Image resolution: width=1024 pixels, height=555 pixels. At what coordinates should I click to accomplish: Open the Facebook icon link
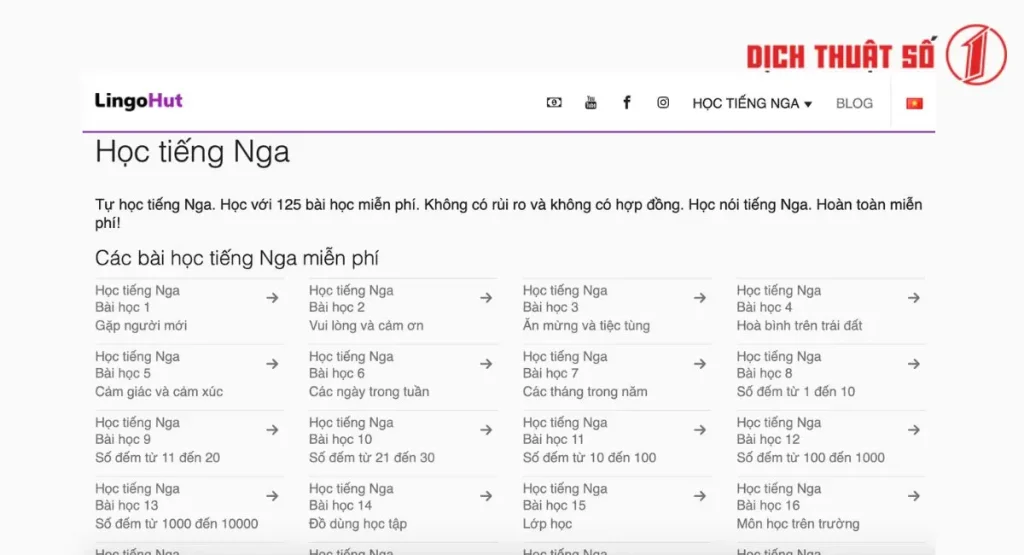[x=626, y=103]
